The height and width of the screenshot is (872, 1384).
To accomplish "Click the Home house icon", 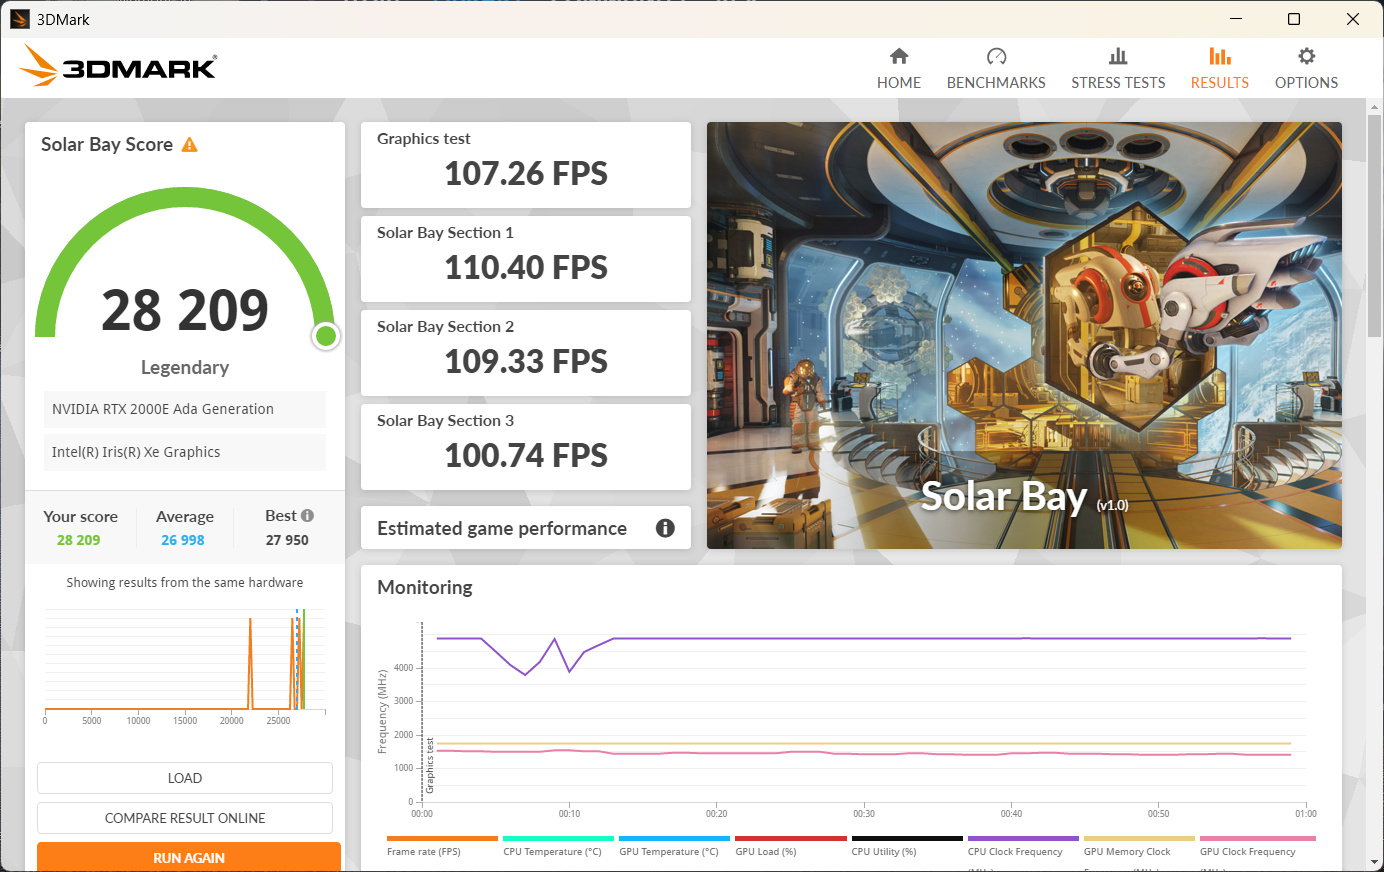I will pyautogui.click(x=899, y=56).
